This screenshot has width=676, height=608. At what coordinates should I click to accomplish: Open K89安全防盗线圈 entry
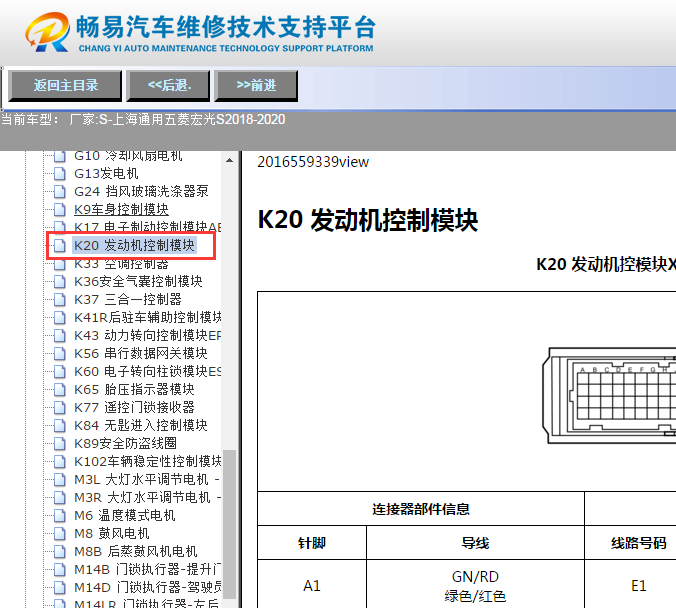click(x=125, y=443)
